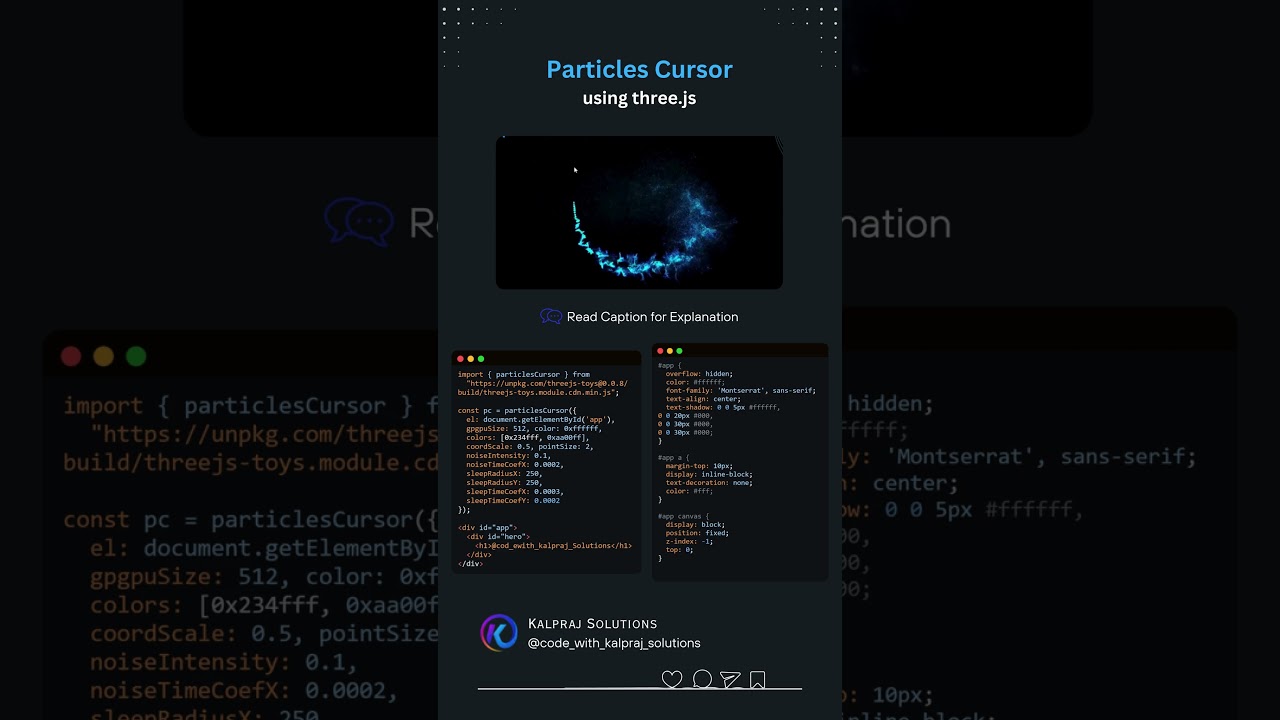Click 'sleepTimeCoefX: 0.0003' line
This screenshot has width=1280, height=720.
click(x=515, y=491)
